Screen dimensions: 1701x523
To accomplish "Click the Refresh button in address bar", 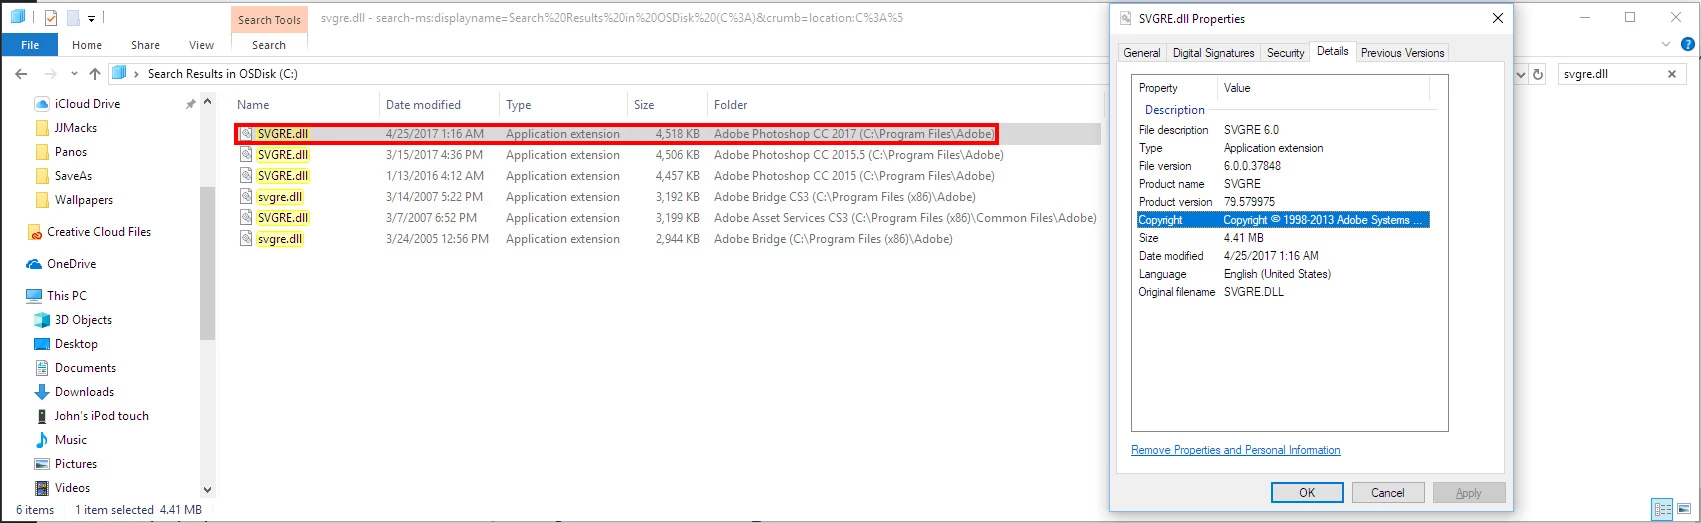I will (1538, 74).
